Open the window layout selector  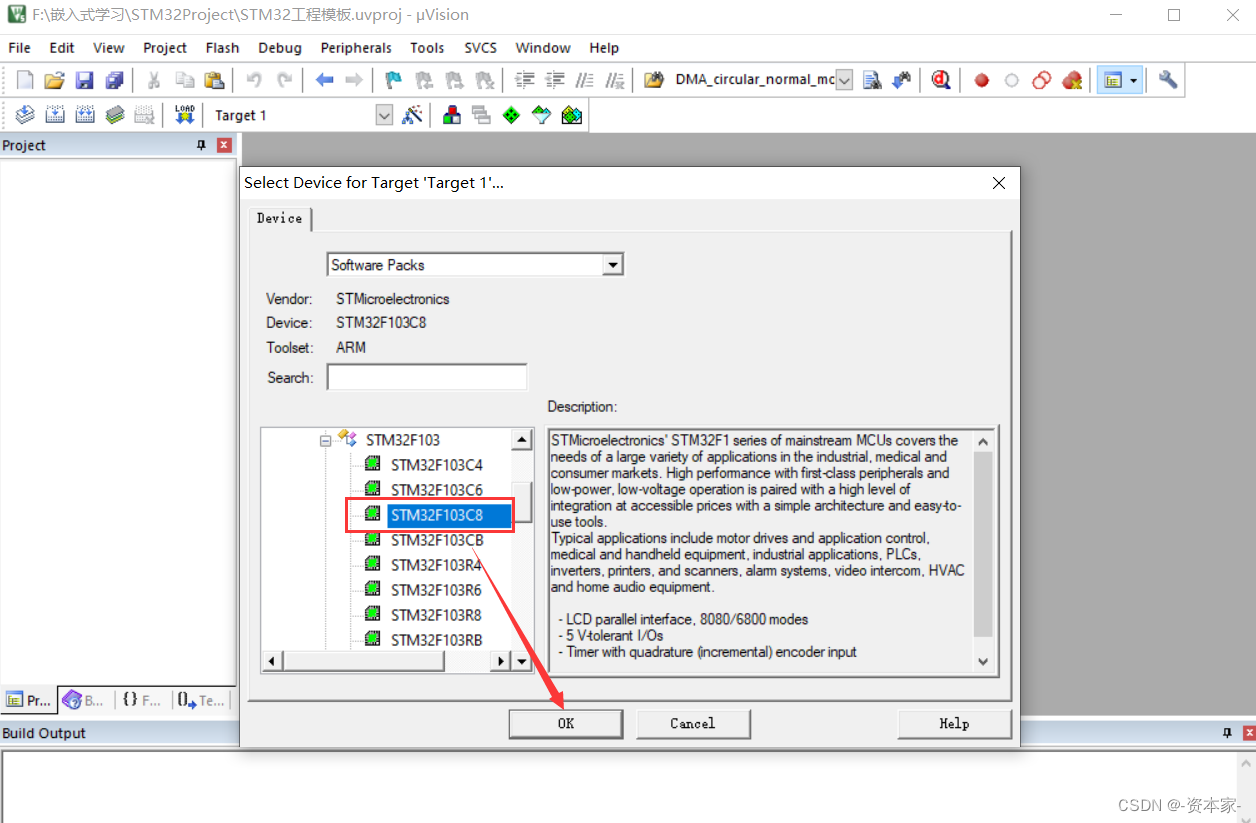coord(1111,80)
